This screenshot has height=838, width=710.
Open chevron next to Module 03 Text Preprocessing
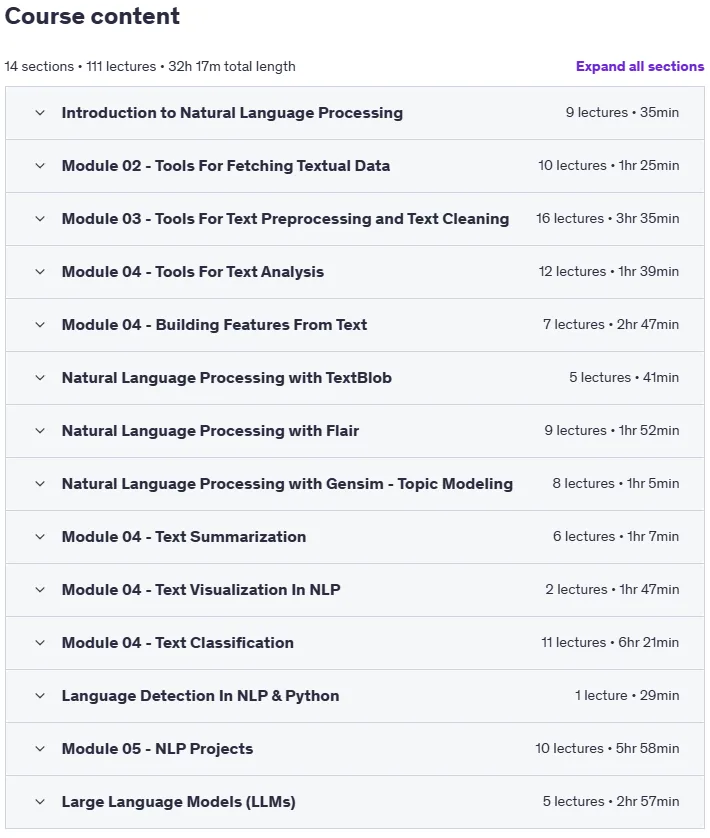[x=40, y=219]
